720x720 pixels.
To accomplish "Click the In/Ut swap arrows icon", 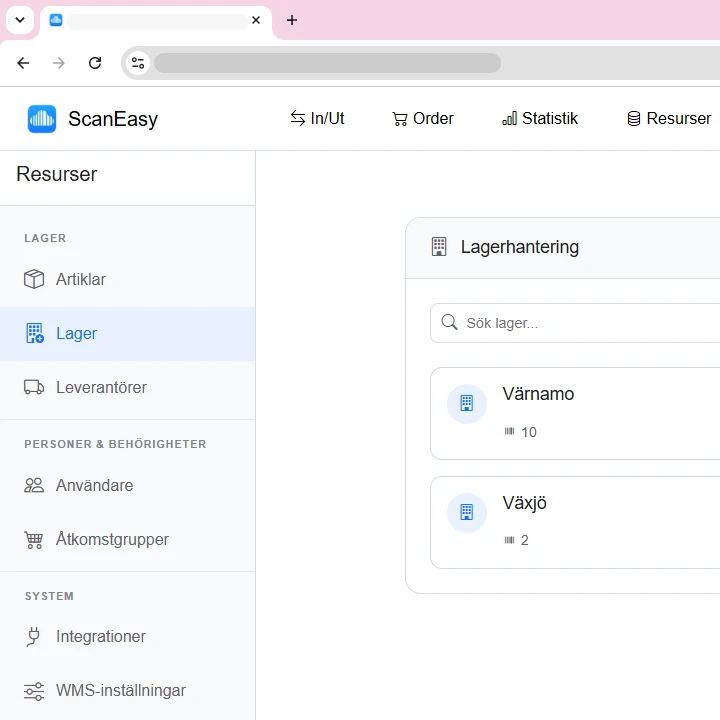I will click(x=298, y=118).
